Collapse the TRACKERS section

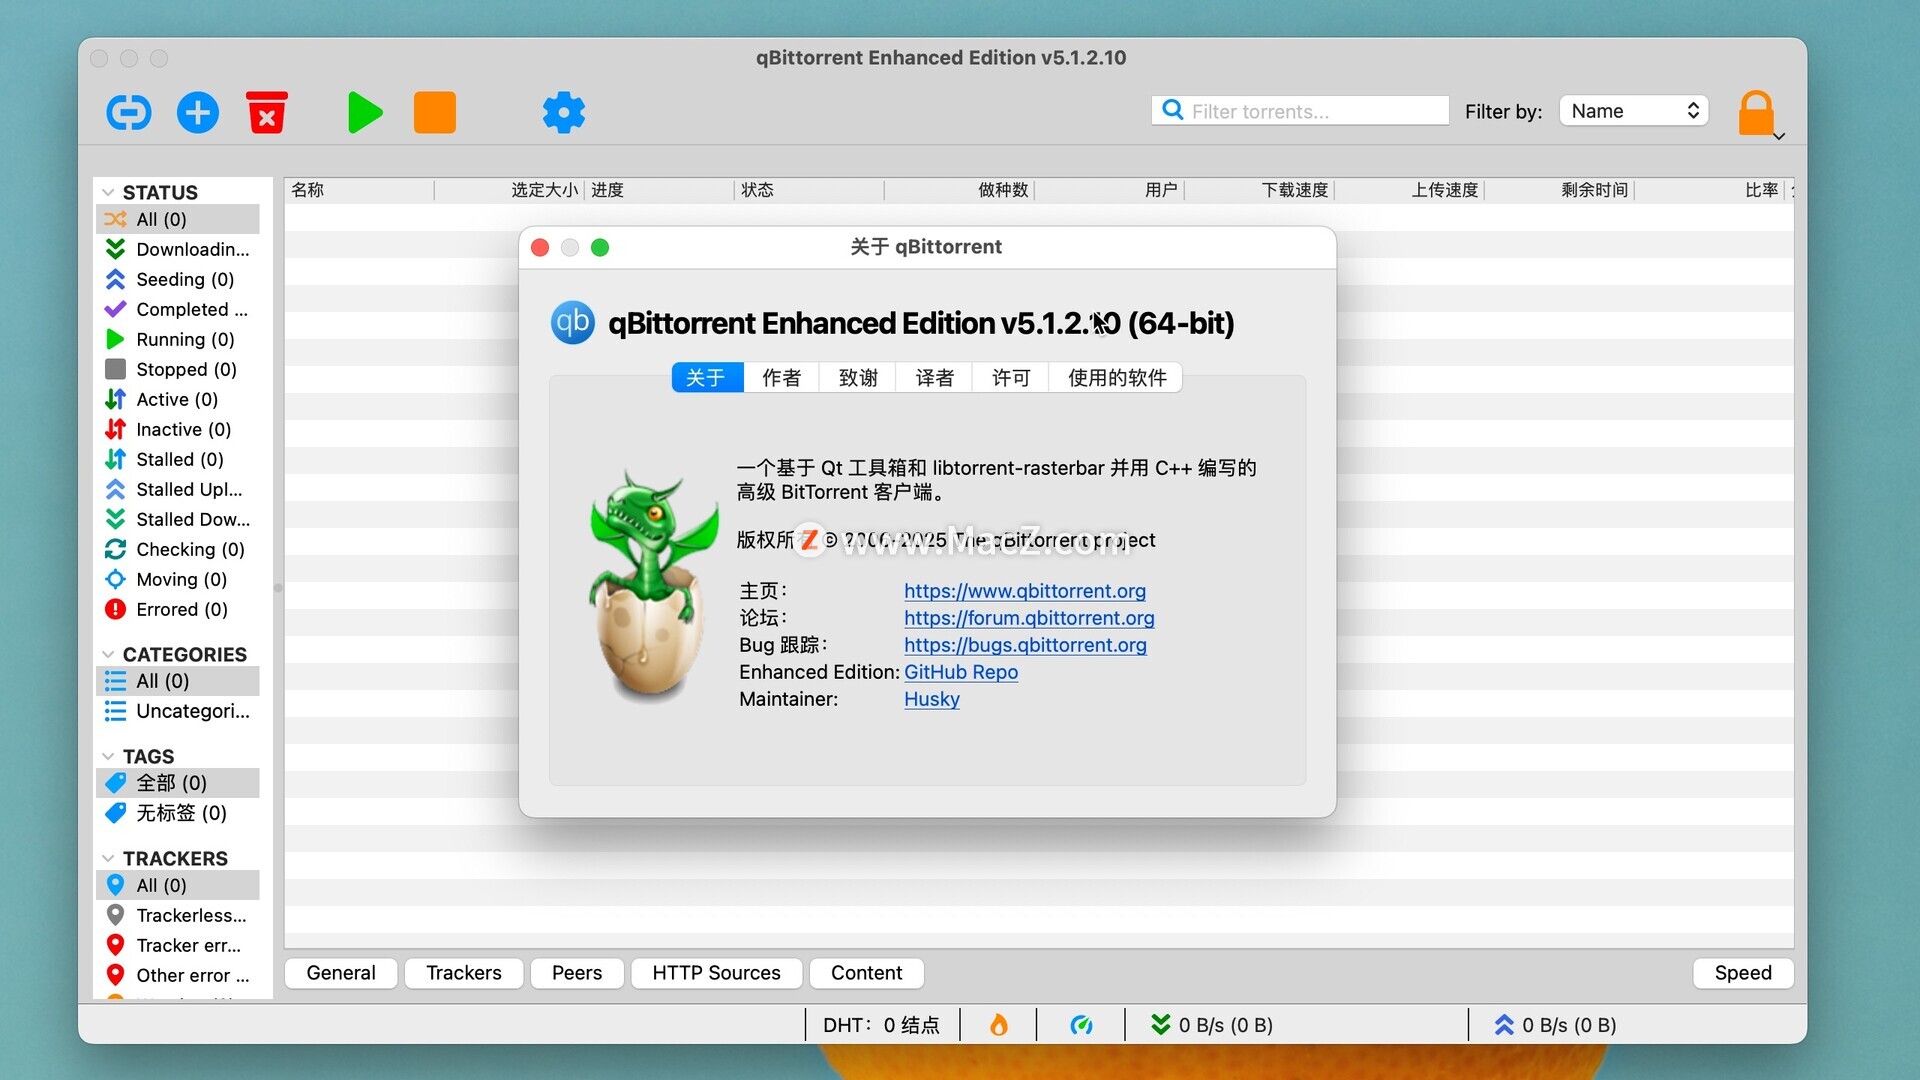[x=108, y=858]
